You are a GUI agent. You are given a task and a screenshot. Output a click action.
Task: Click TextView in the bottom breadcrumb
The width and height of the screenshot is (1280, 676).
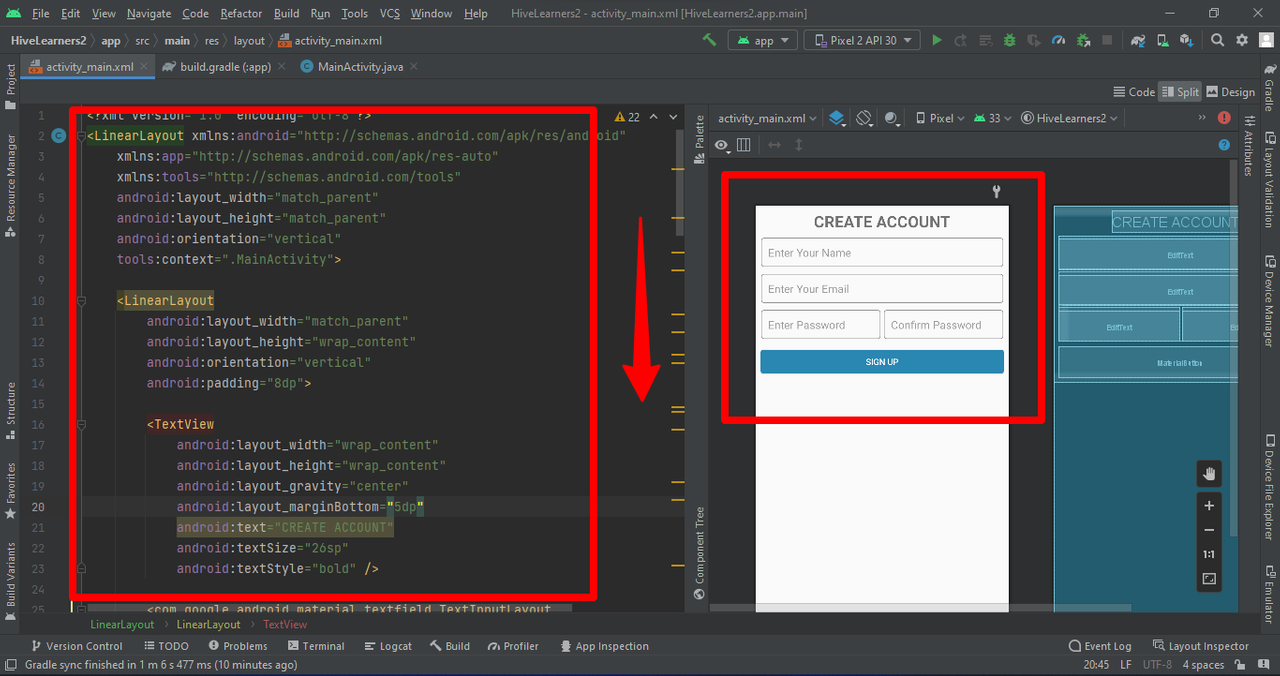[285, 624]
